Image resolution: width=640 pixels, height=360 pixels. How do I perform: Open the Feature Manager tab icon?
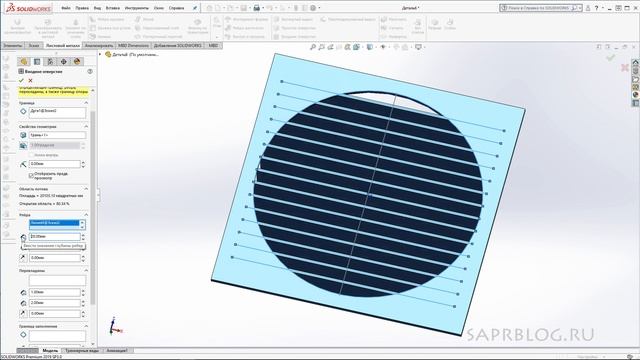coord(24,62)
